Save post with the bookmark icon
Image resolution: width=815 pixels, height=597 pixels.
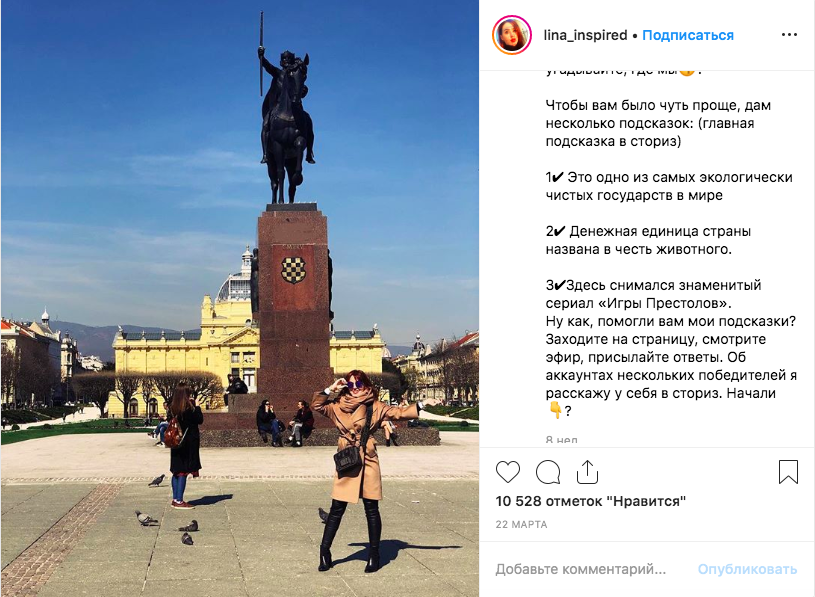tap(788, 472)
